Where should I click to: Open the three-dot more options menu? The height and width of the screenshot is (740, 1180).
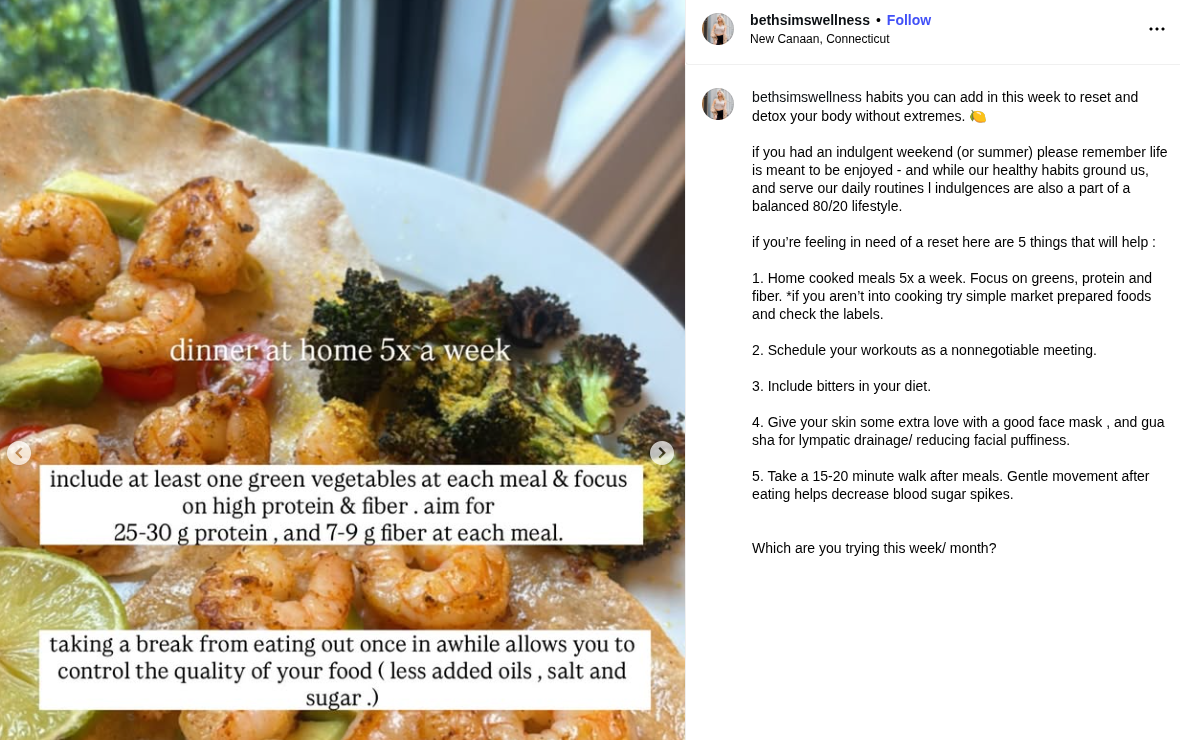pyautogui.click(x=1157, y=29)
